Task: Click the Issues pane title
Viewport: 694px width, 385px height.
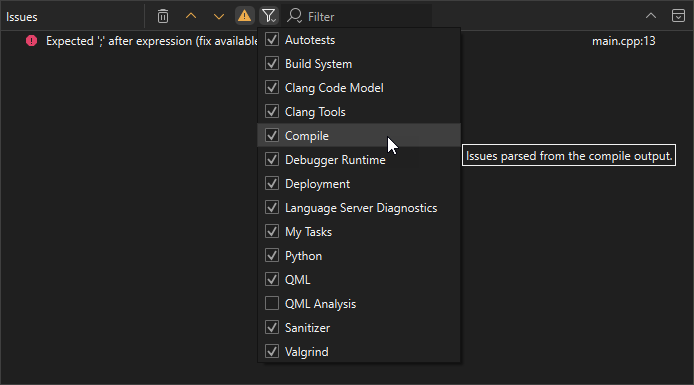Action: 22,17
